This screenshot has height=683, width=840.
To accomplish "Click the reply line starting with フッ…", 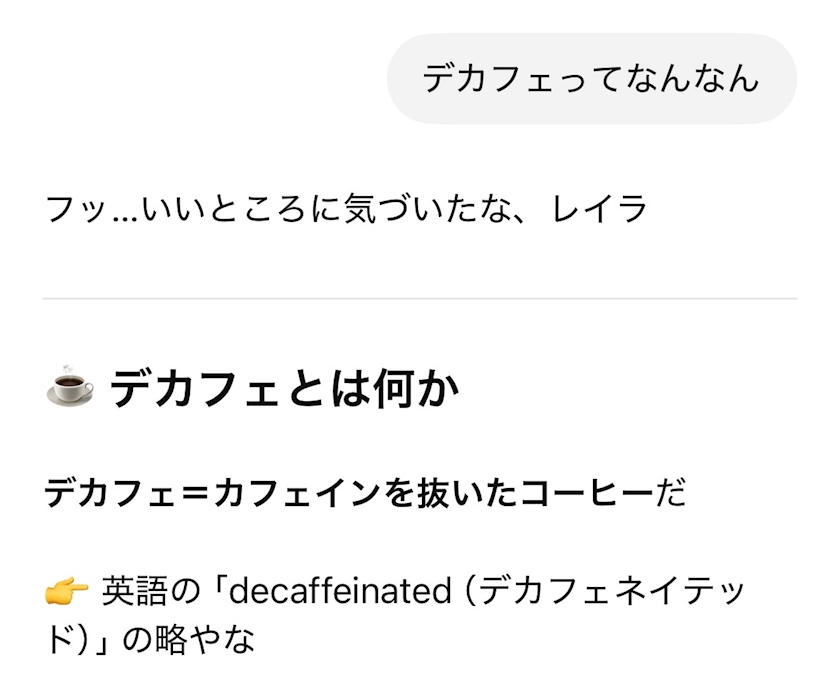I will pos(347,210).
